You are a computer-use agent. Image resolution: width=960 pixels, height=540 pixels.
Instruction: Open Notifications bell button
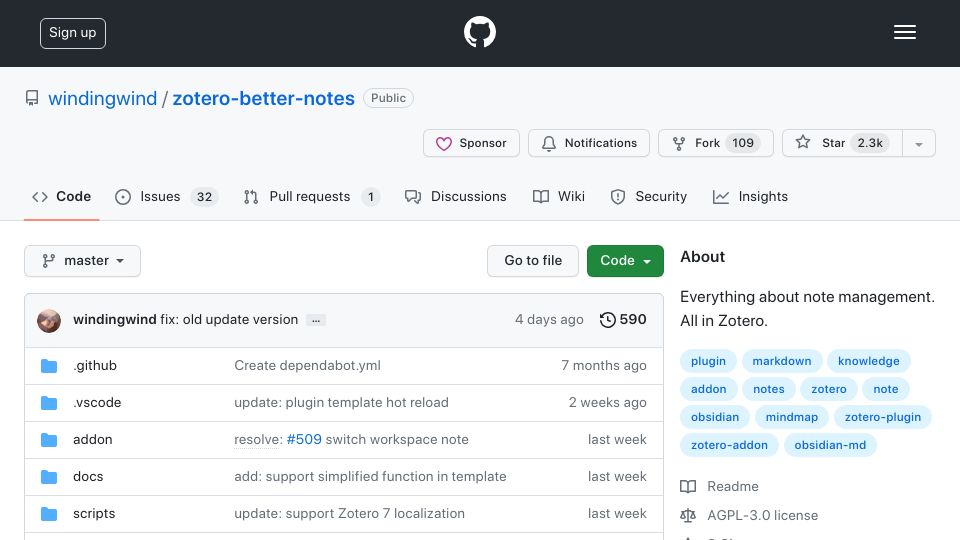[x=588, y=143]
